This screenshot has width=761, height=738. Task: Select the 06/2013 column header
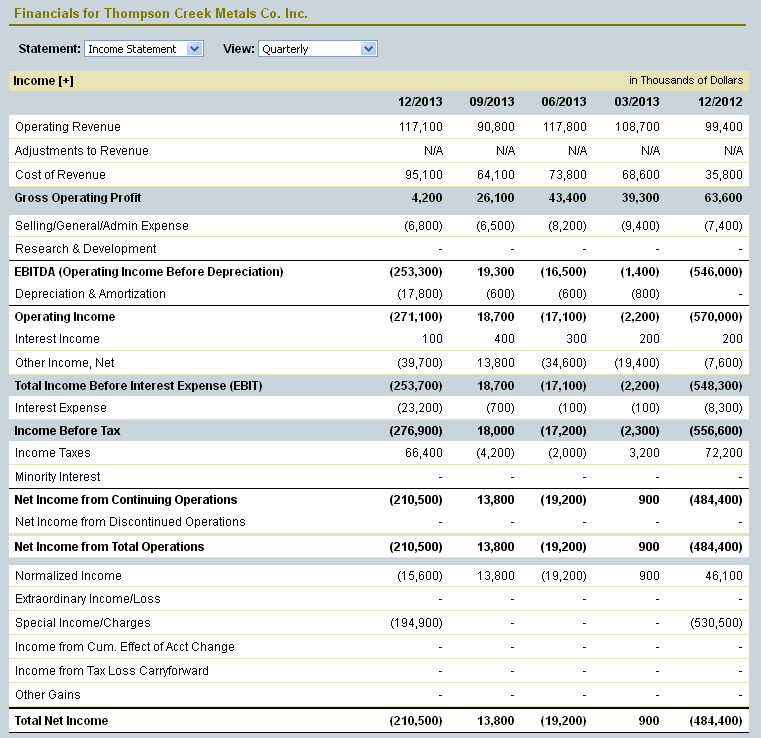pos(564,102)
